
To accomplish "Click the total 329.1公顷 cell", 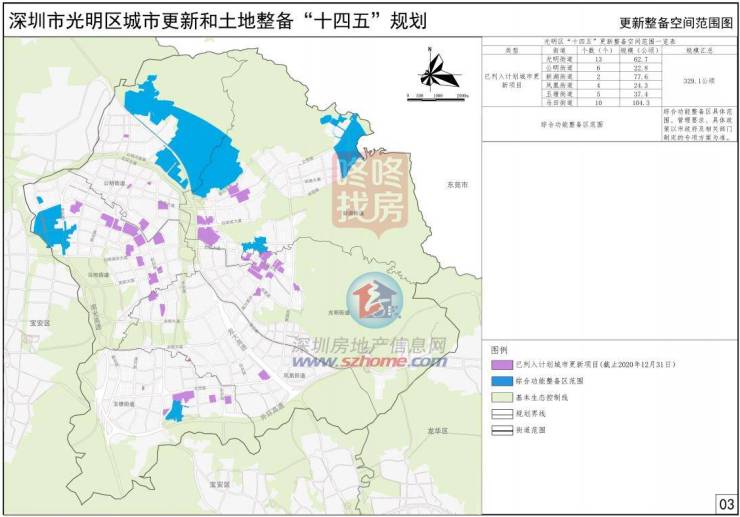I will [x=699, y=81].
